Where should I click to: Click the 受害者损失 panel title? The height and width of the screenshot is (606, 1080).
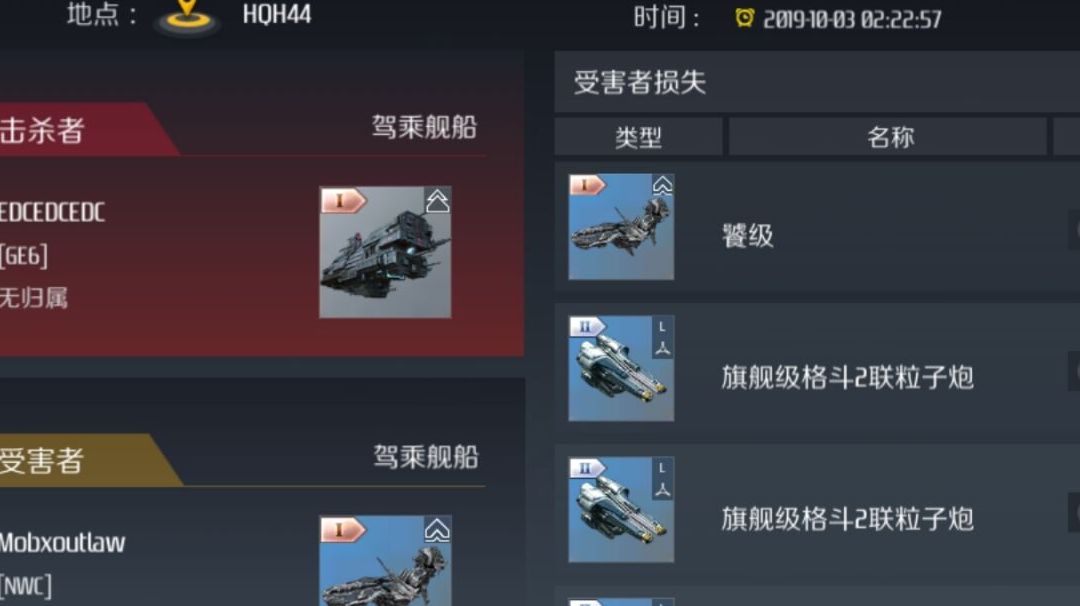640,82
